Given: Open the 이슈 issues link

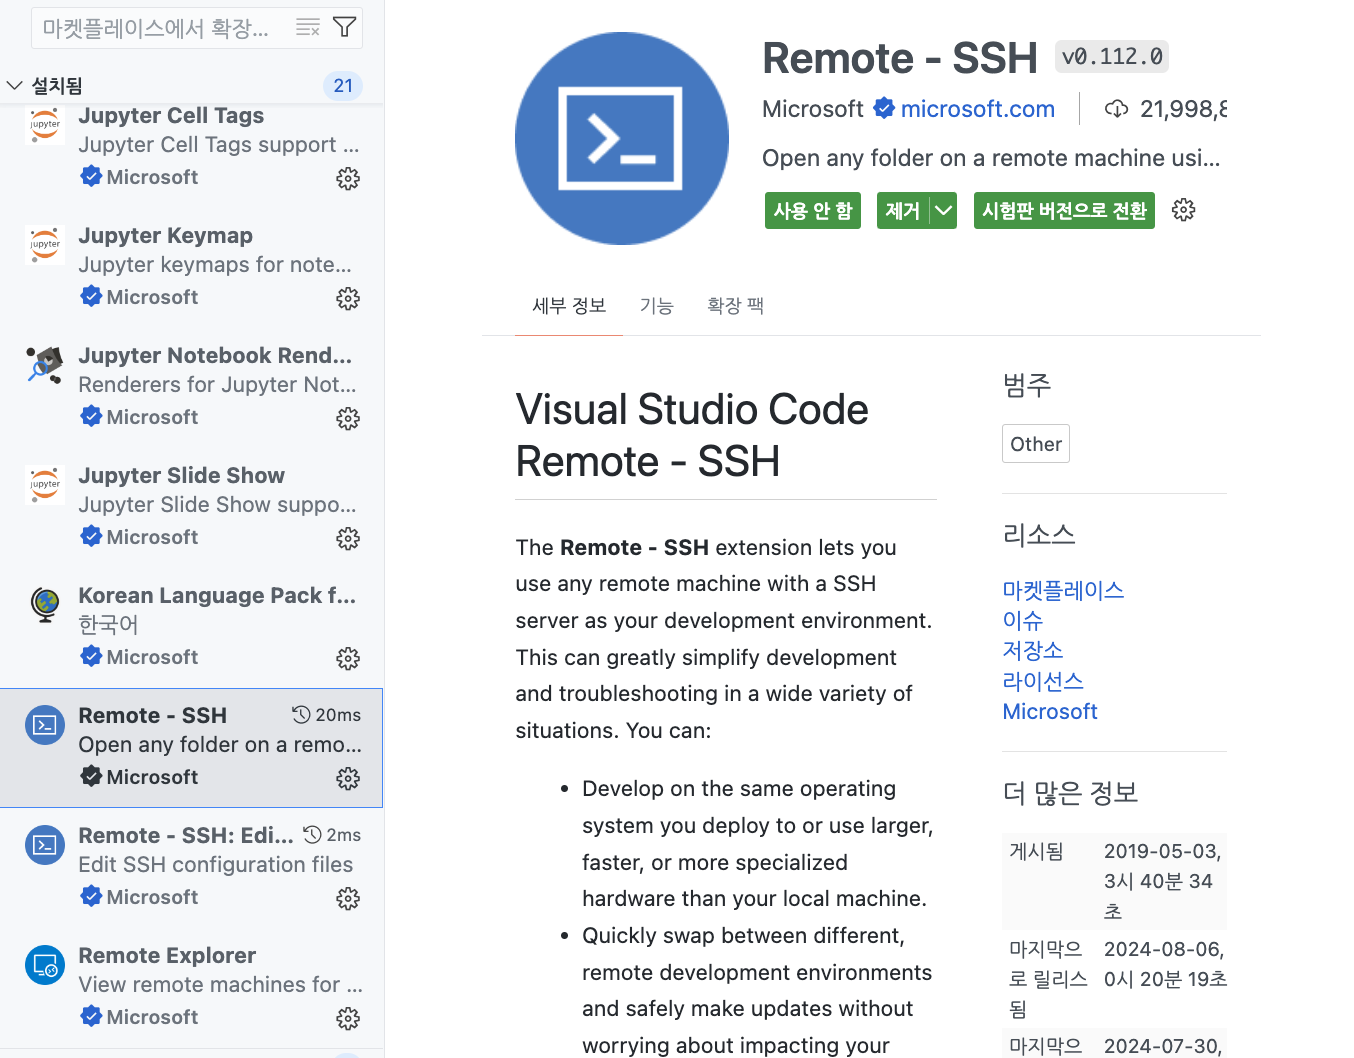Looking at the screenshot, I should 1022,620.
